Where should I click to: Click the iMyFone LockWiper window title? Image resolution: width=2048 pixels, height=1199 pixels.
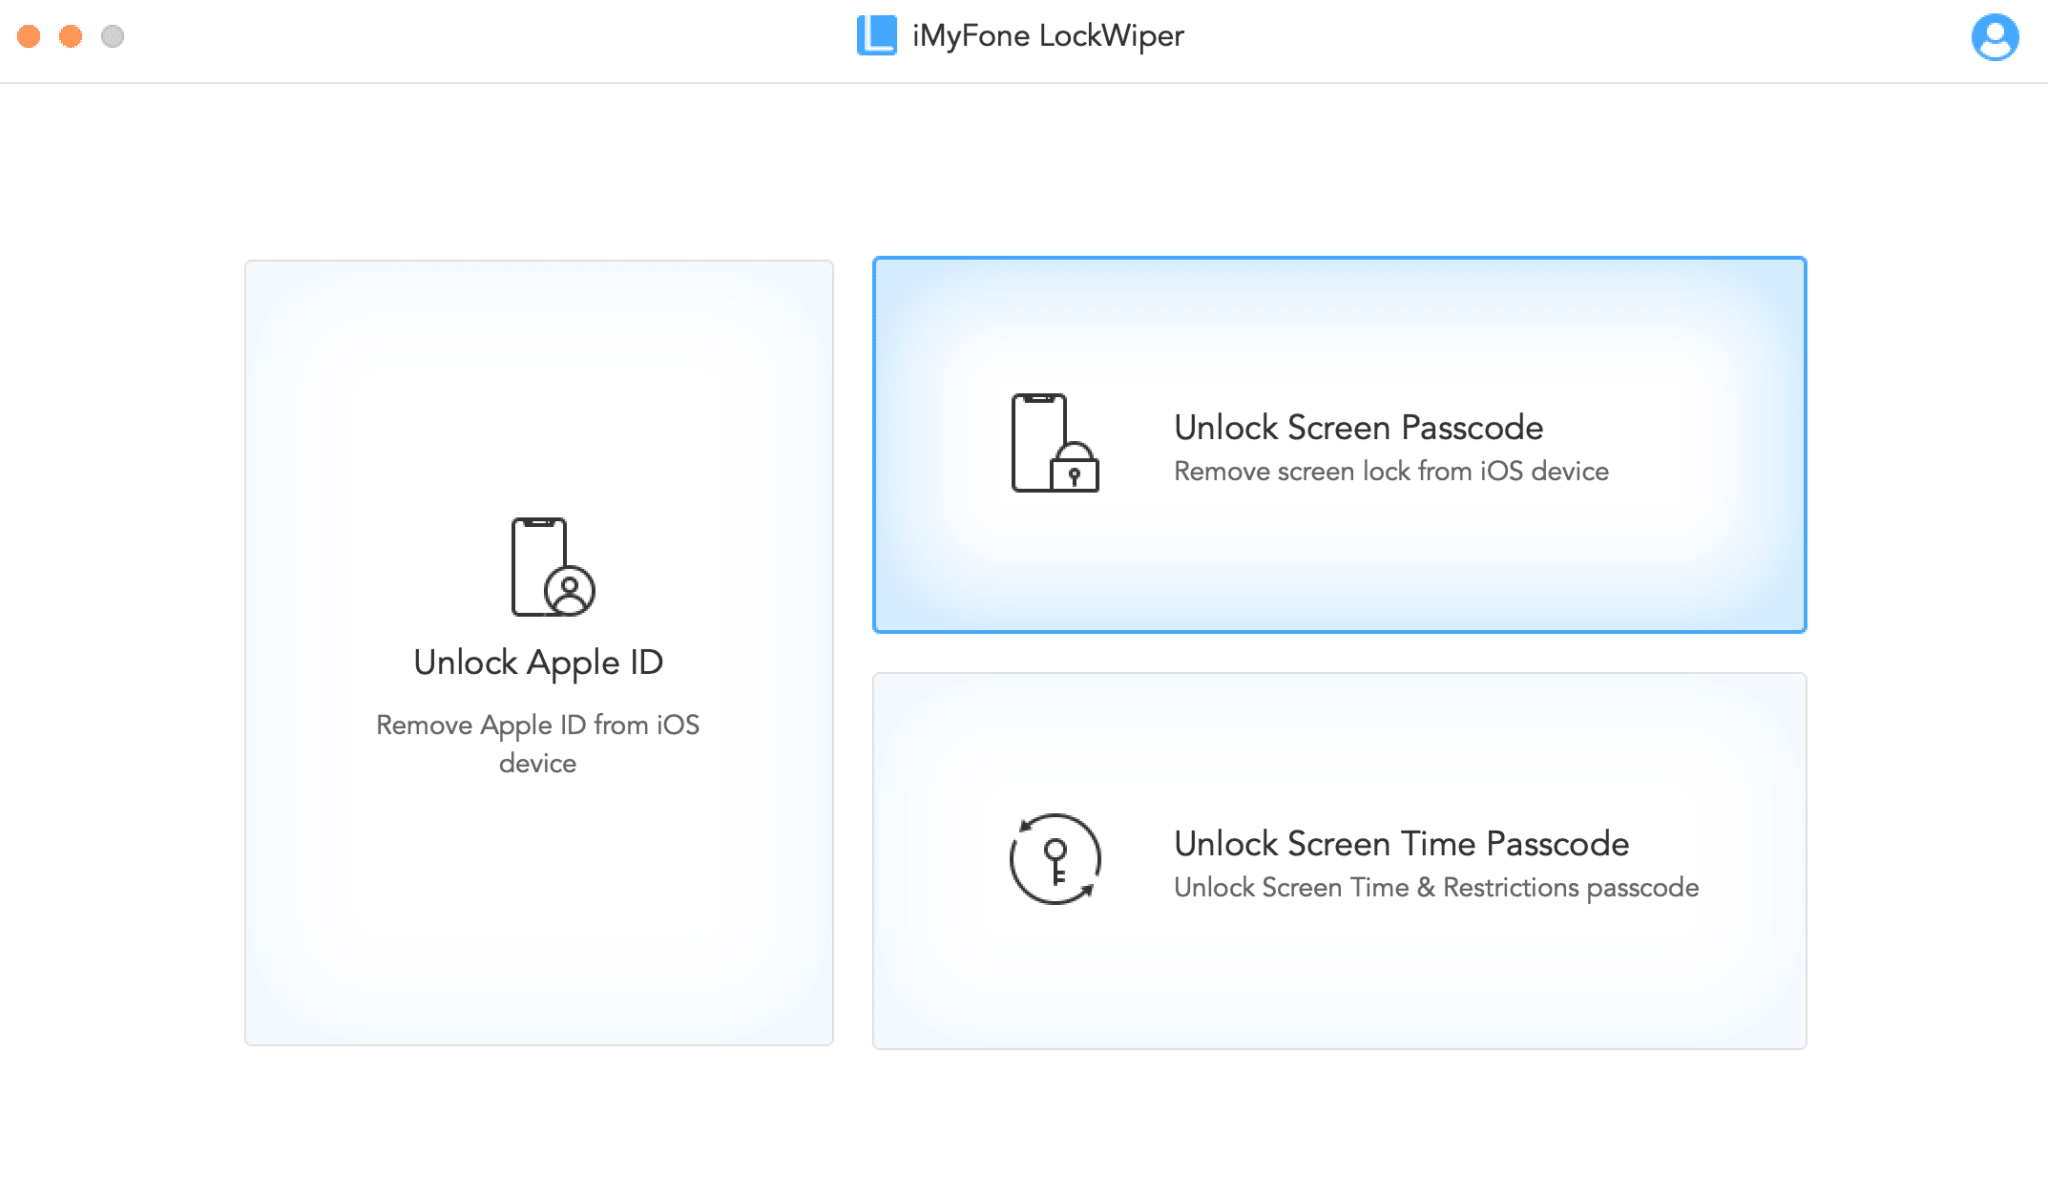point(1047,36)
